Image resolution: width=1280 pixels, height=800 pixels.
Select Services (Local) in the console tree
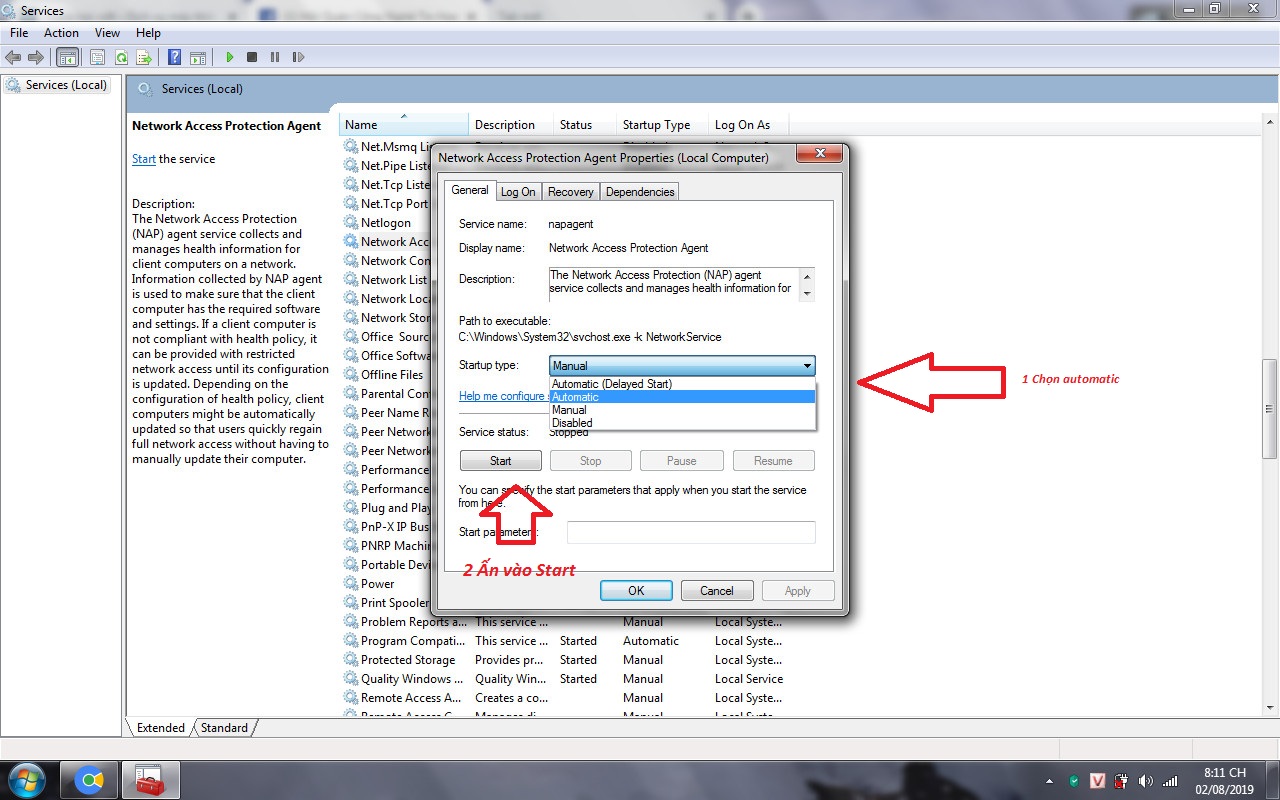click(67, 85)
